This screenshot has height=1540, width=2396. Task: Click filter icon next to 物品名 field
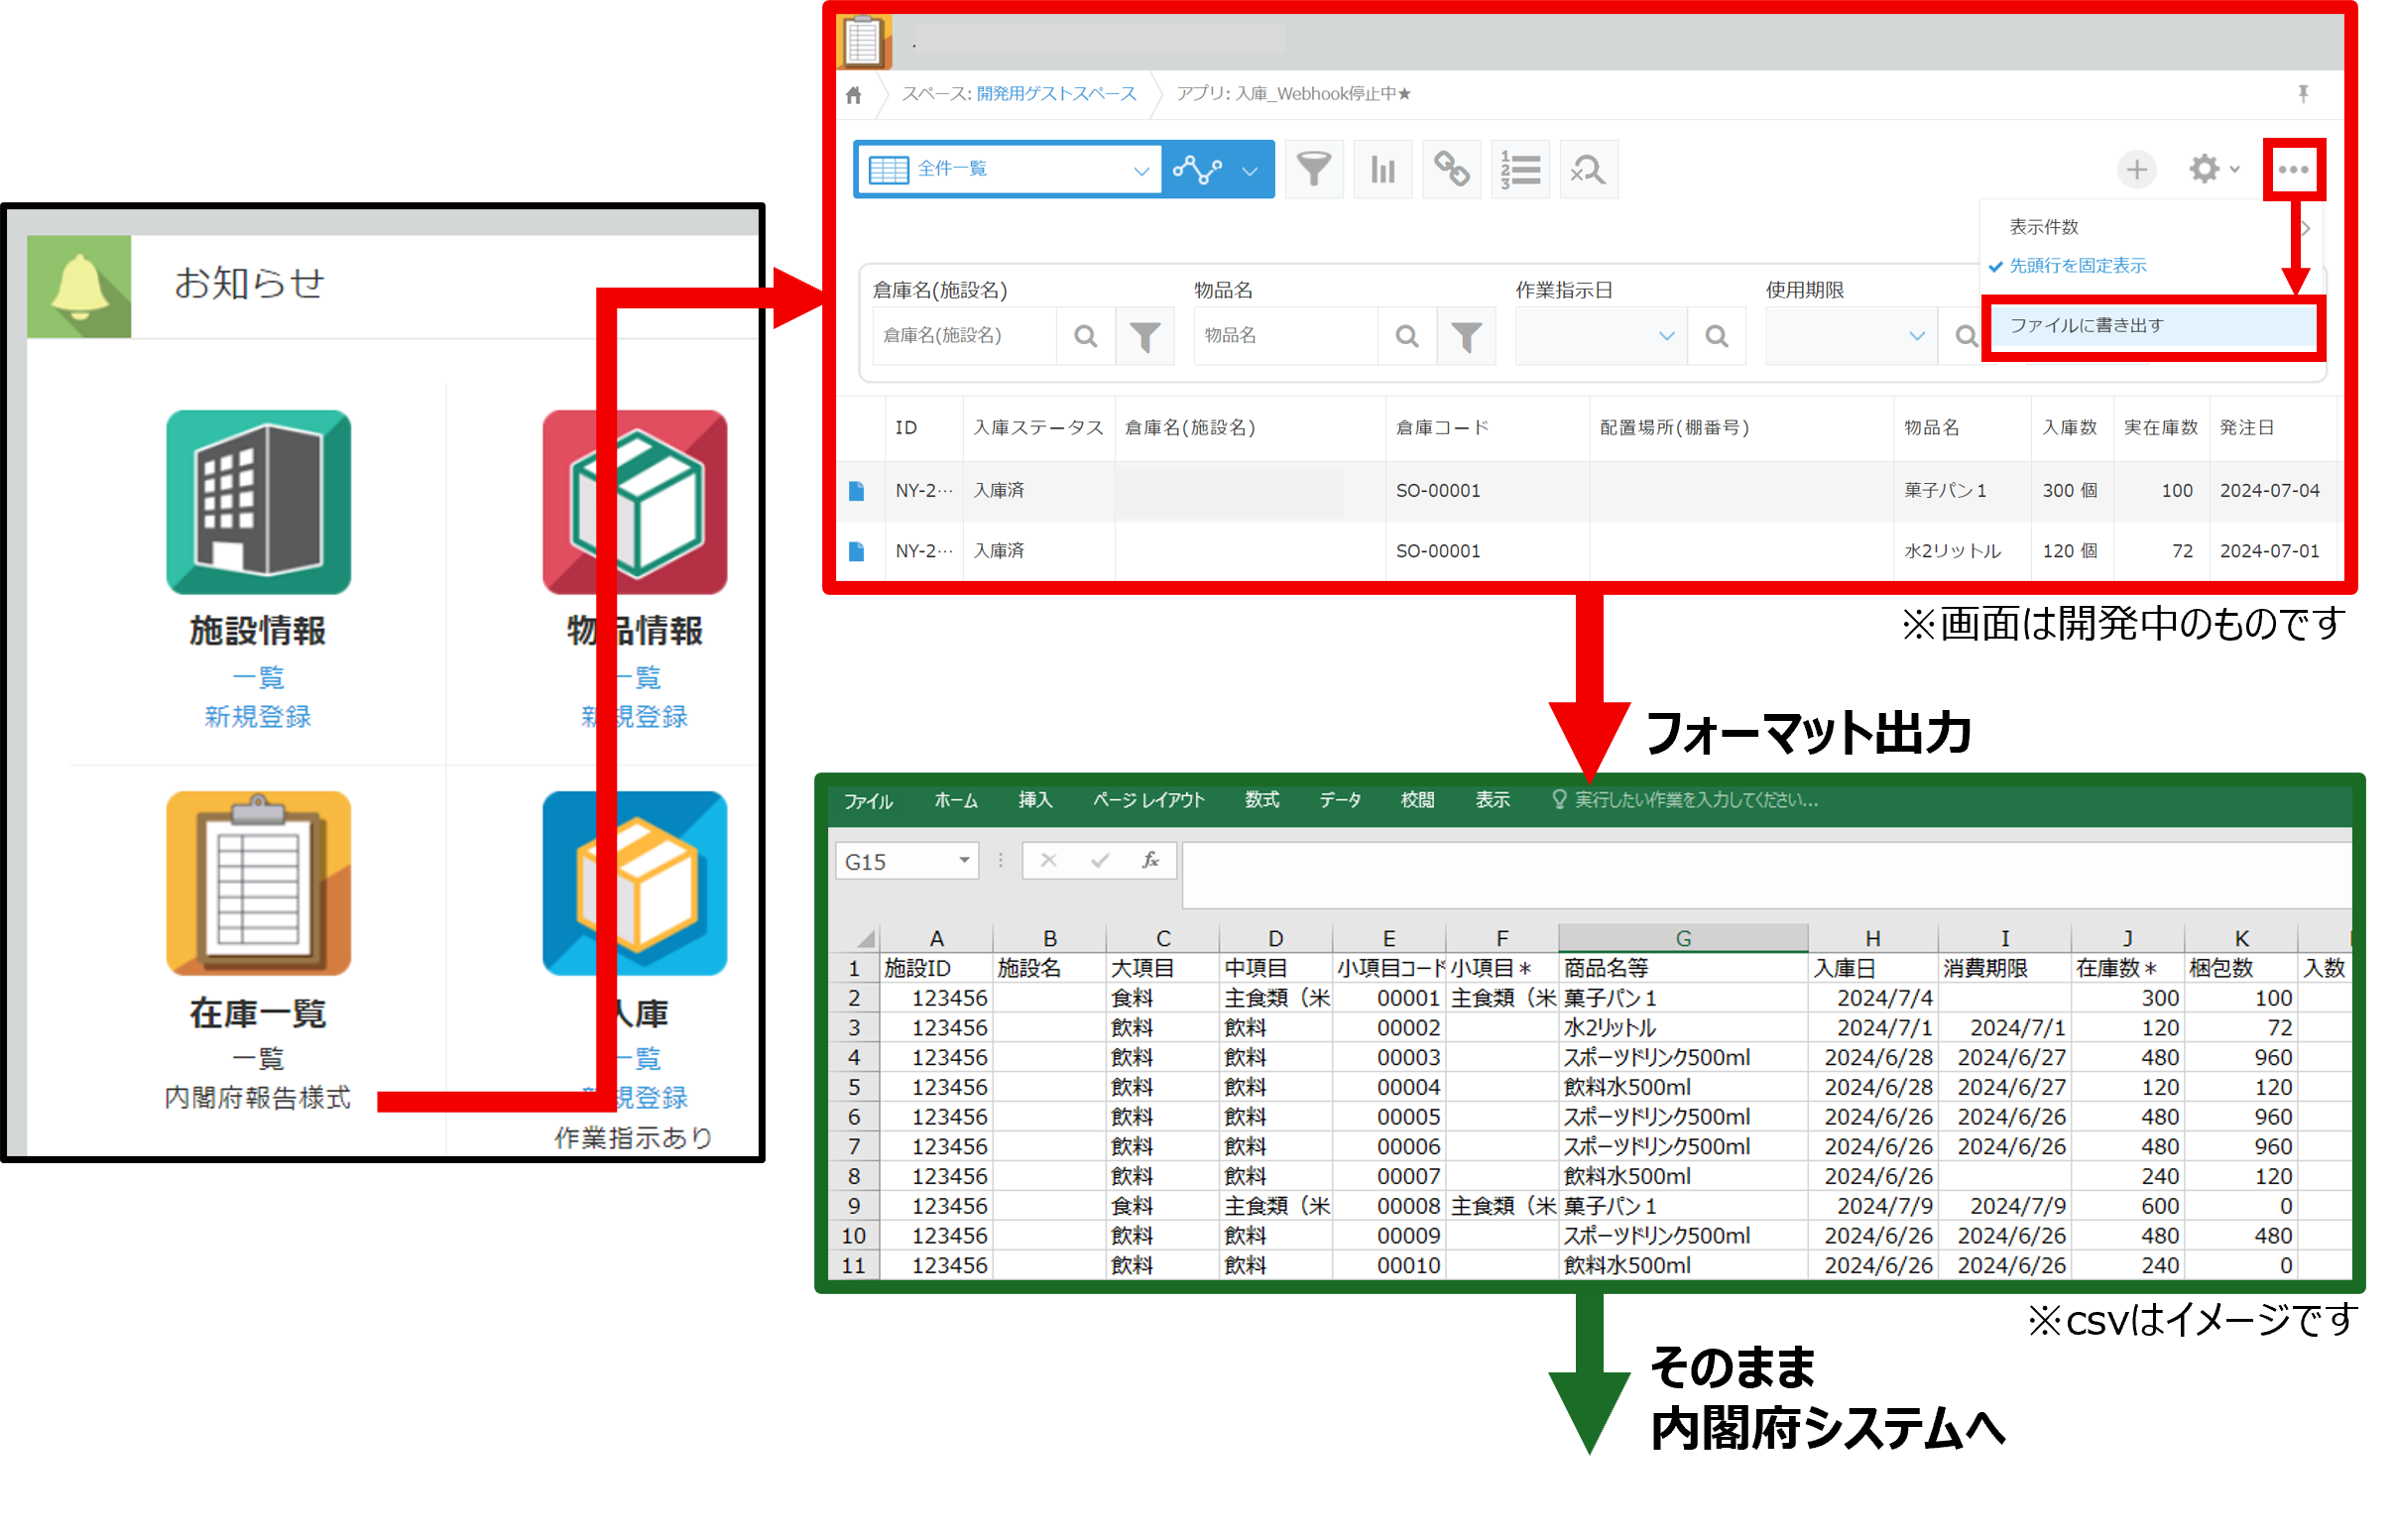pos(1466,336)
